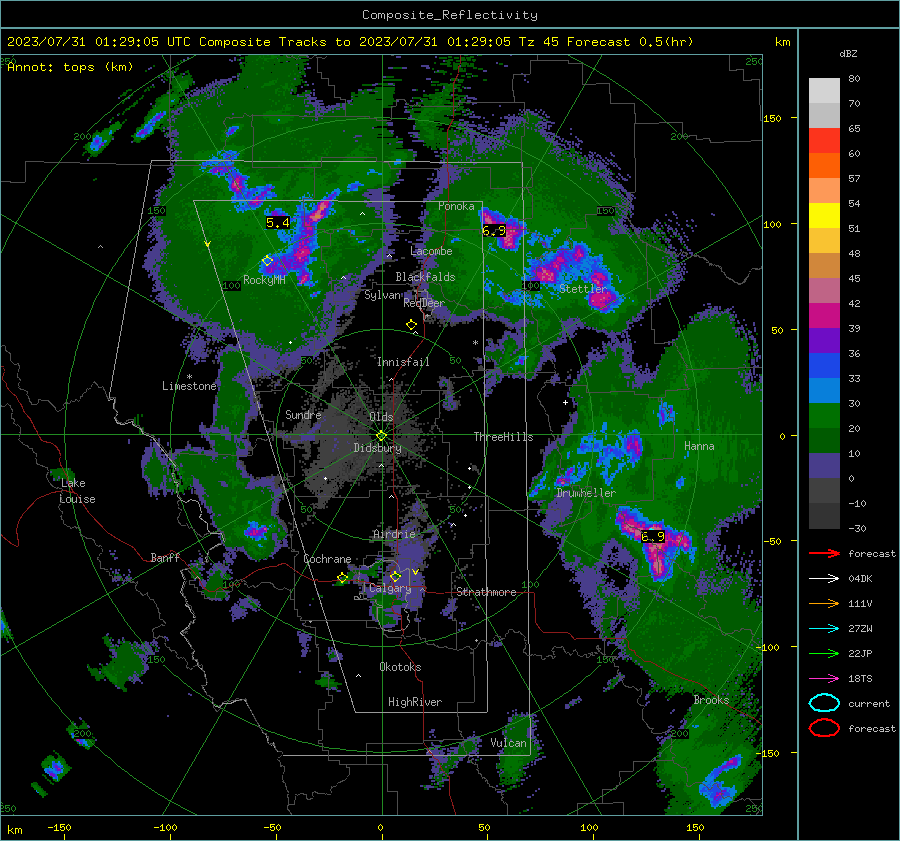Click the 5.4 storm tops label
This screenshot has width=900, height=841.
pyautogui.click(x=278, y=223)
